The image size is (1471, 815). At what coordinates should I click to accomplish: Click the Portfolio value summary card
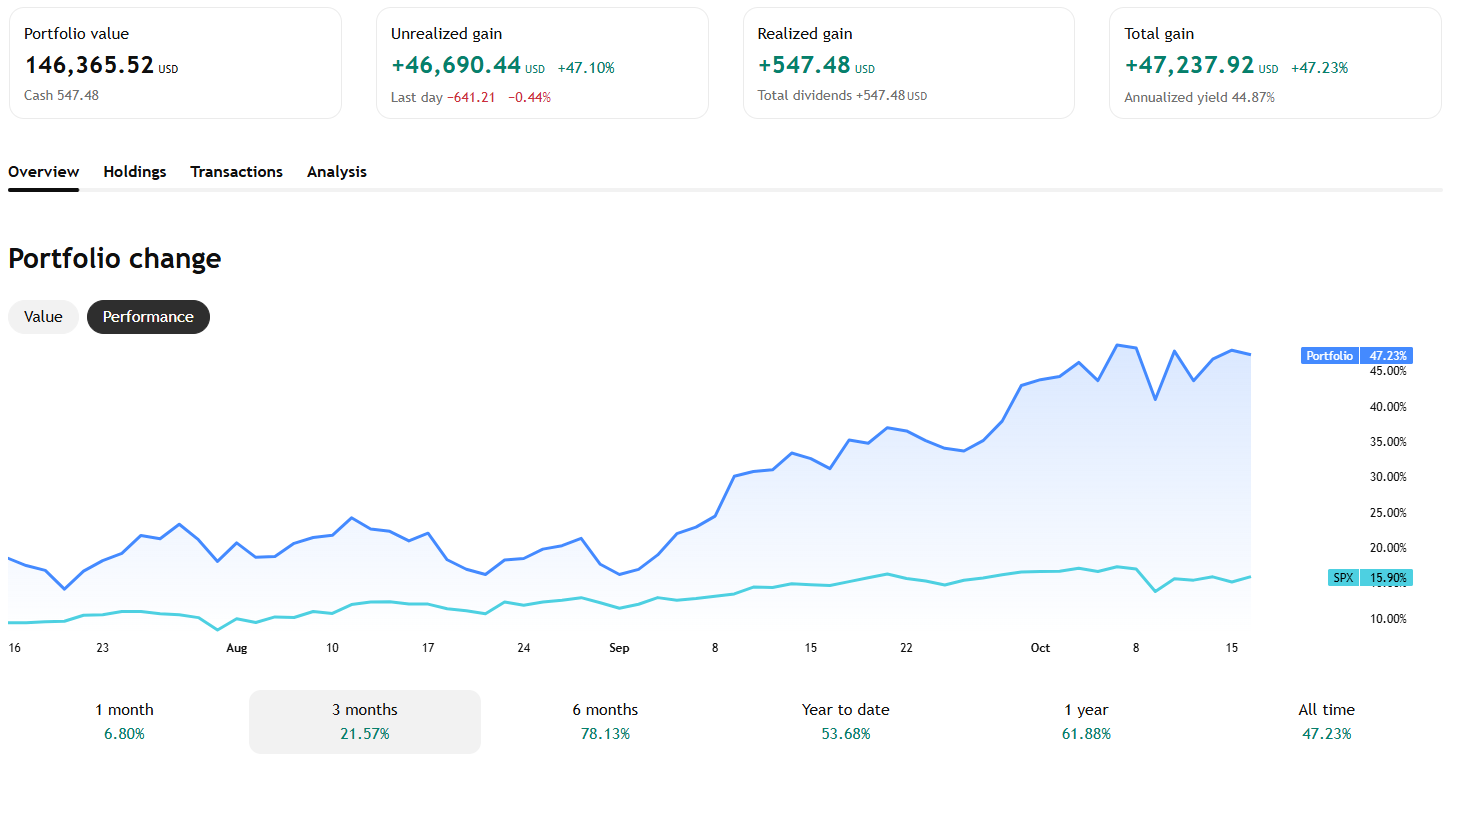[x=175, y=64]
